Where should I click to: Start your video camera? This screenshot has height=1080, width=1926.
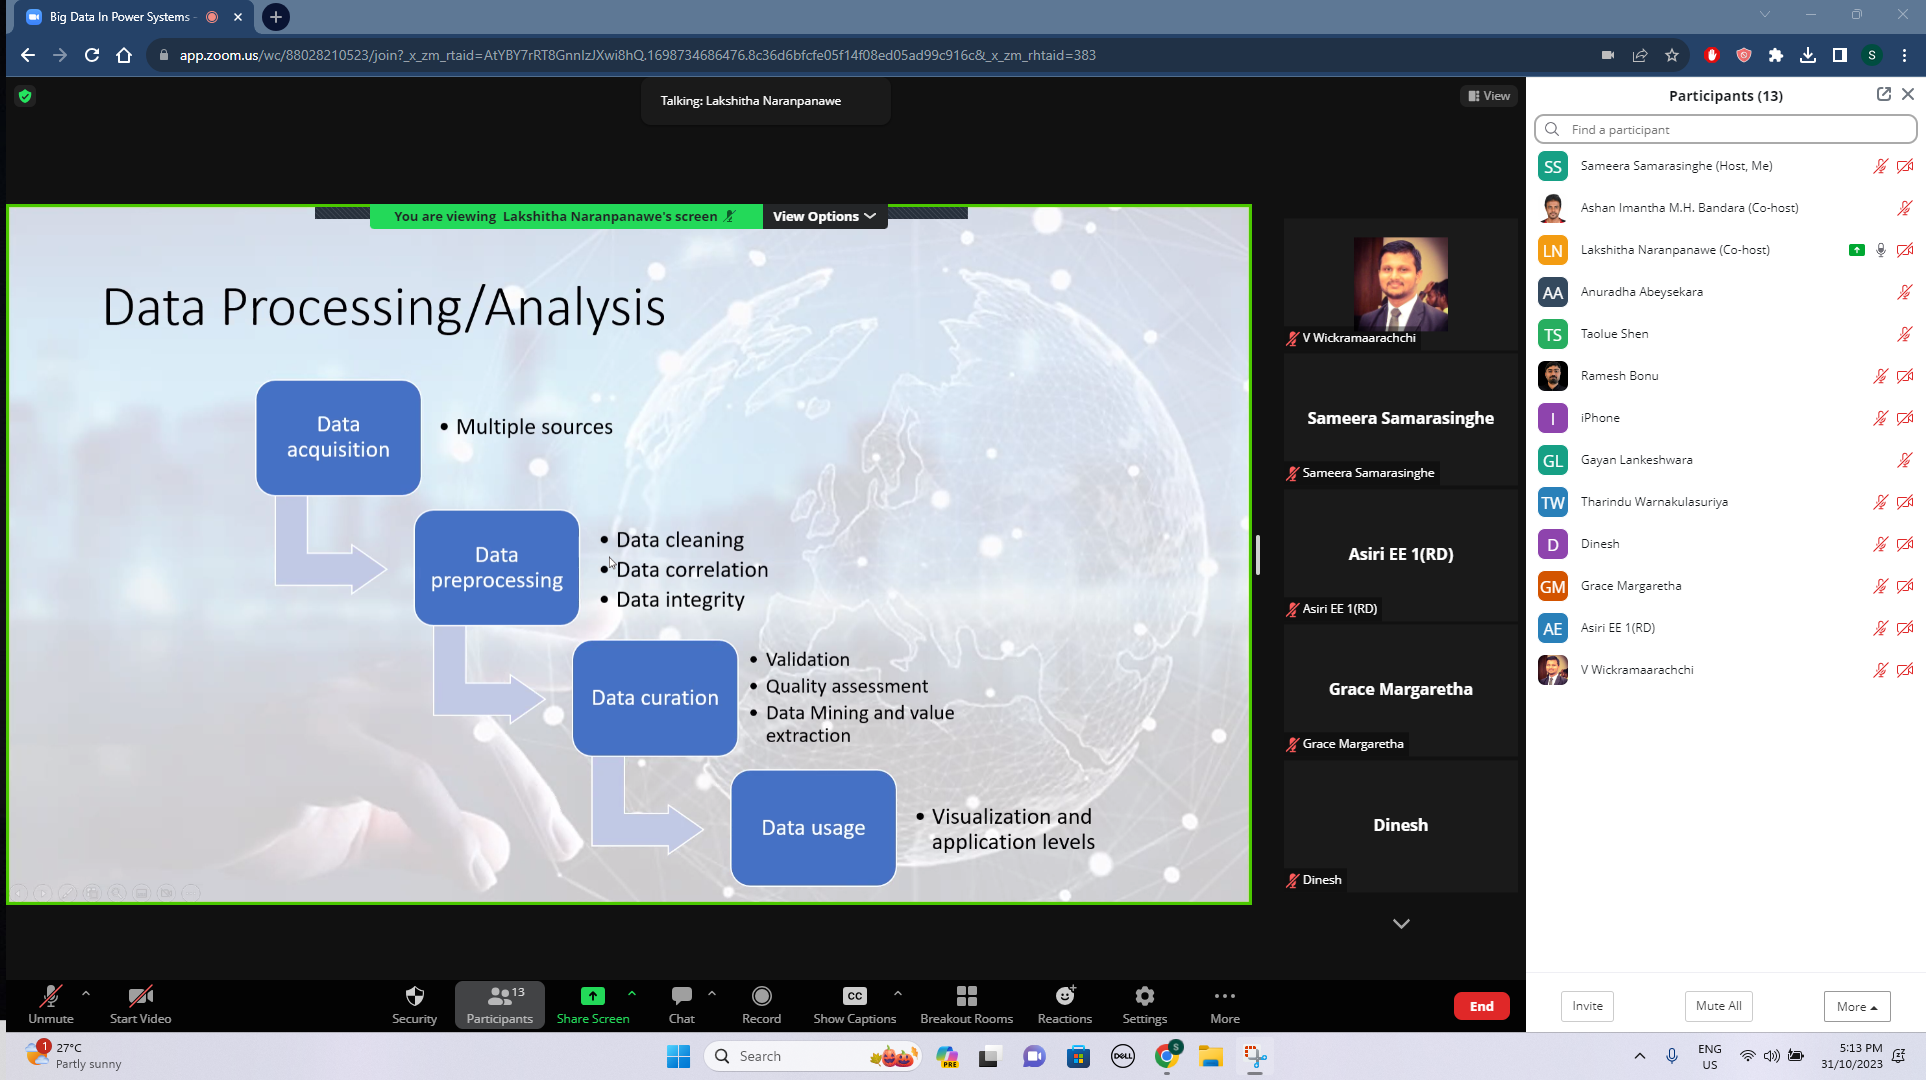click(140, 1004)
